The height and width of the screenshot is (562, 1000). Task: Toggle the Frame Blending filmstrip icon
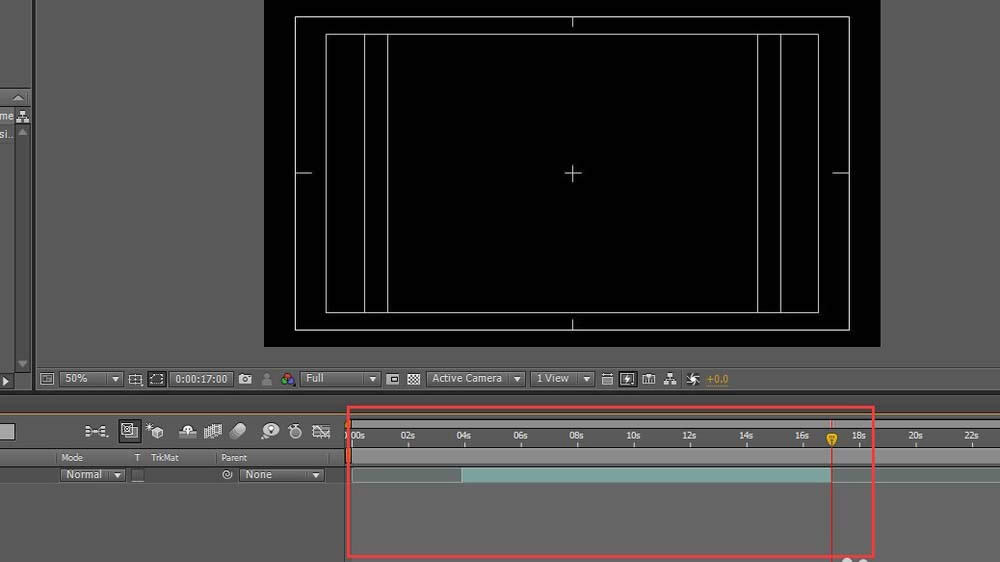click(x=212, y=432)
